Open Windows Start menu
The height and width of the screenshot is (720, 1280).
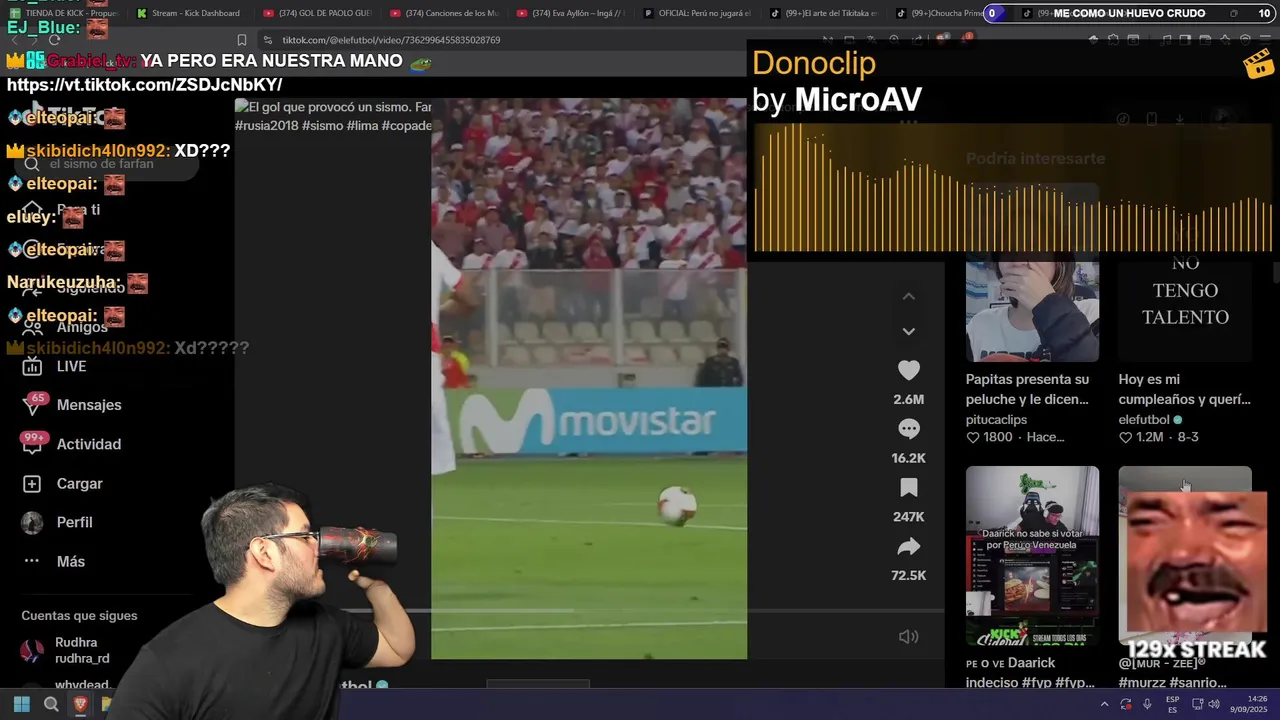pos(21,704)
